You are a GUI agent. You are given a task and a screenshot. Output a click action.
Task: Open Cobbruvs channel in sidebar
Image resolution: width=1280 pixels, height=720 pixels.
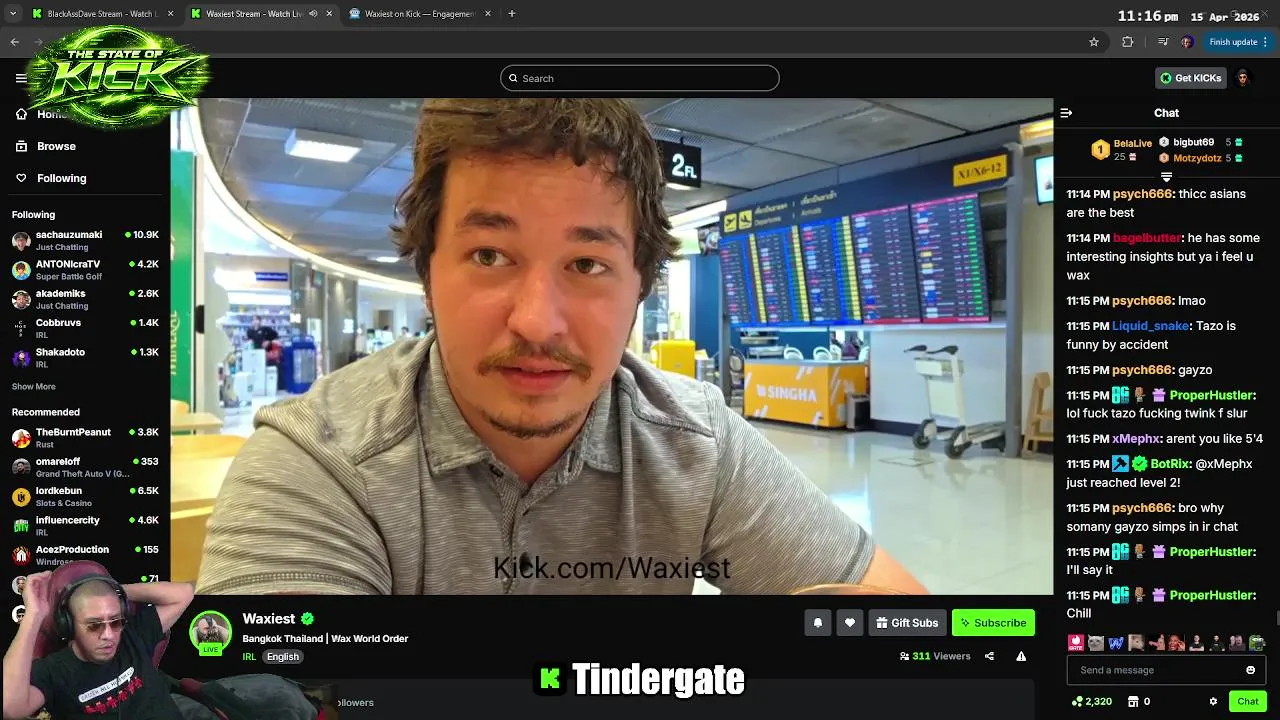pos(85,328)
